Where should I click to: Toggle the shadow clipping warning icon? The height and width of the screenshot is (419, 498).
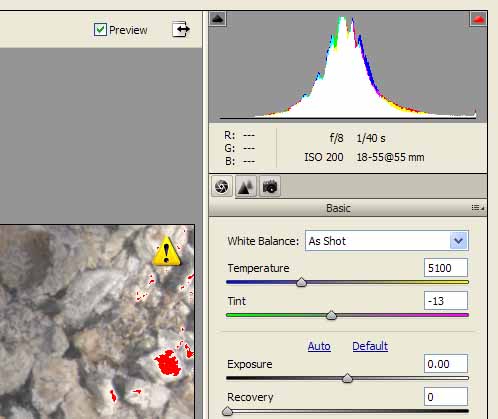218,19
